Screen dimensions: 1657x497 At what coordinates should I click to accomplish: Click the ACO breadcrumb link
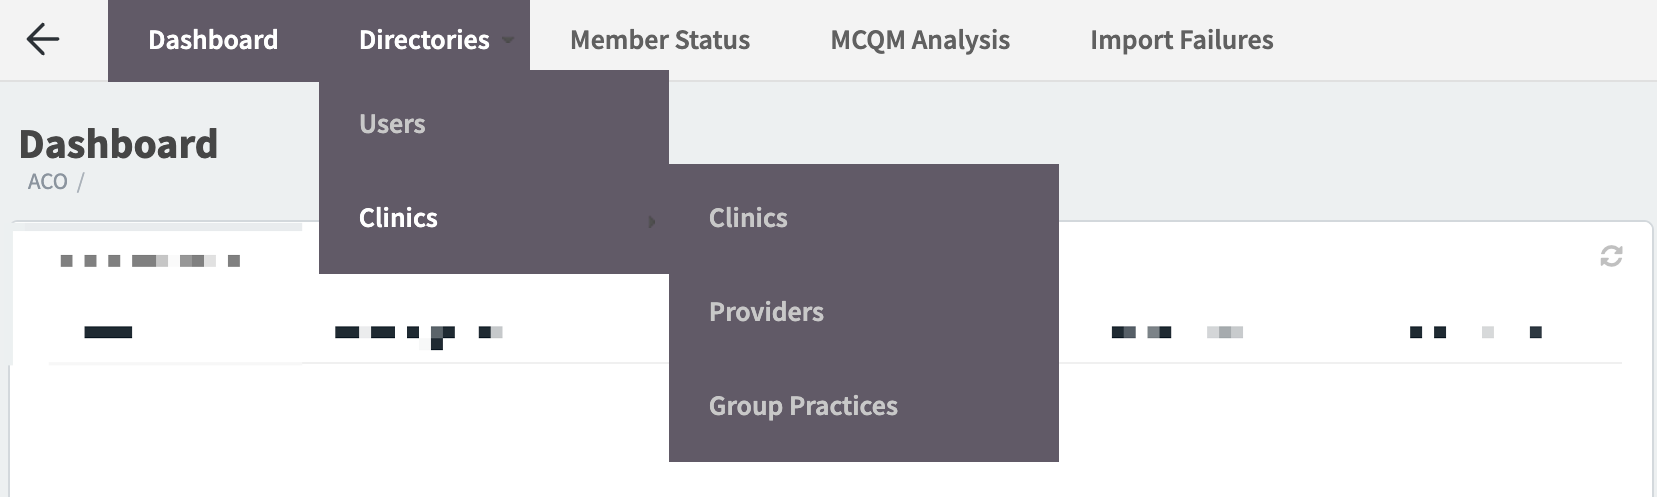[47, 182]
